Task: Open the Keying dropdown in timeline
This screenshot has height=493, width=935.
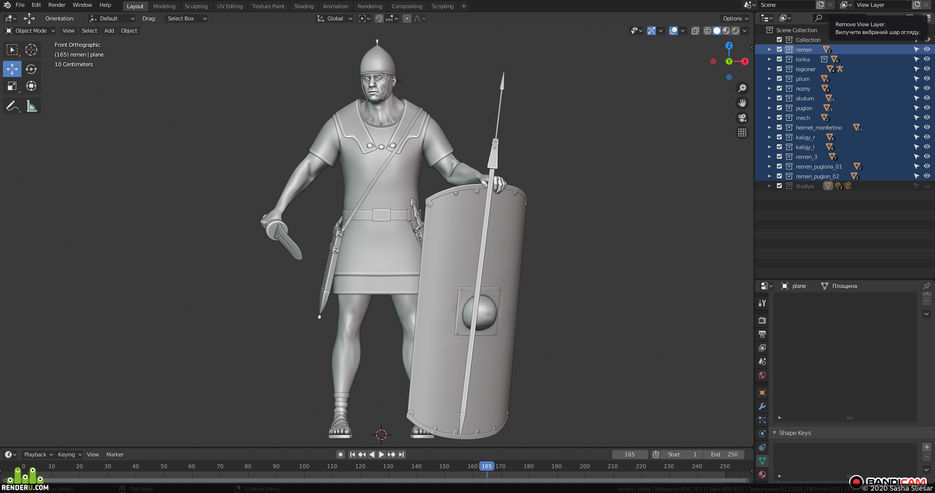Action: coord(70,455)
